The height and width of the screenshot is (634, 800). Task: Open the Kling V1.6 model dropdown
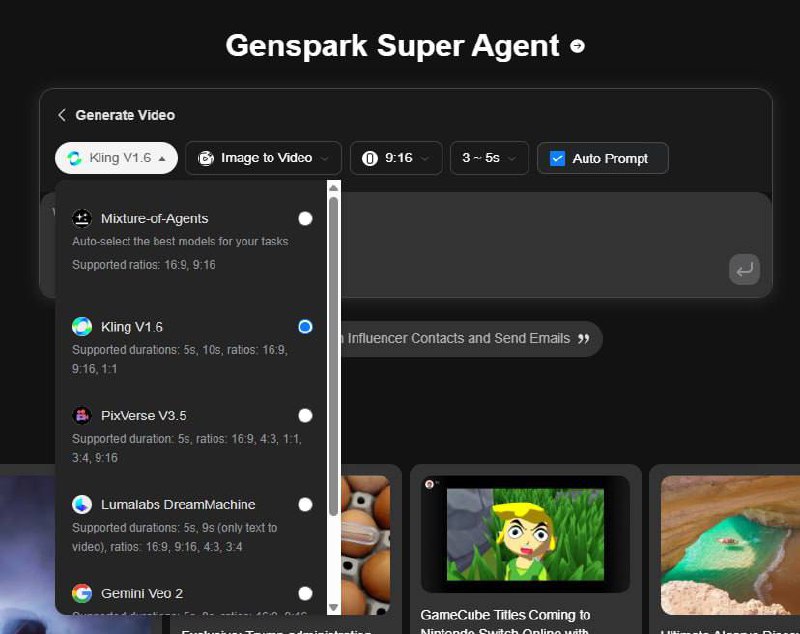pyautogui.click(x=116, y=158)
